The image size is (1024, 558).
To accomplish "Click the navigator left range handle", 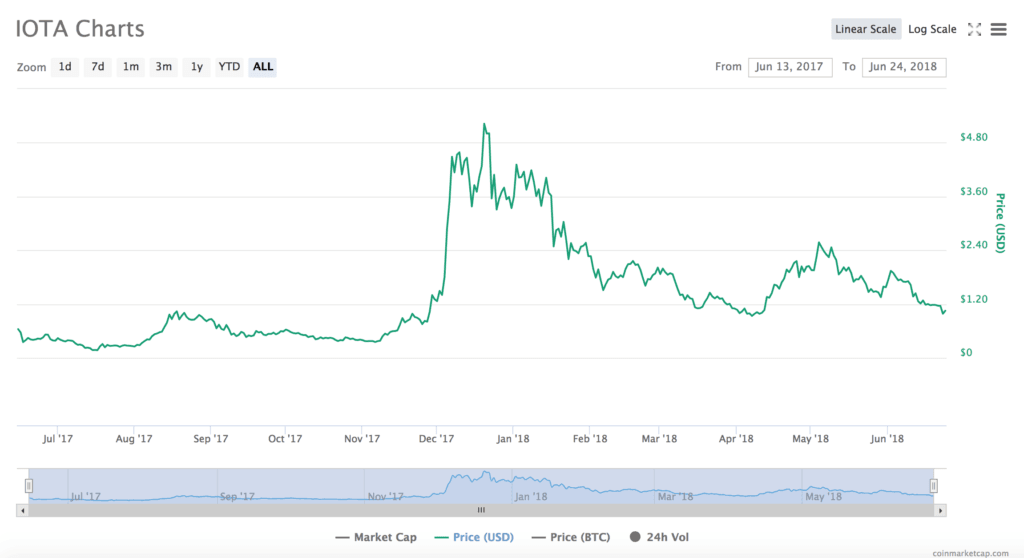I will [x=29, y=485].
